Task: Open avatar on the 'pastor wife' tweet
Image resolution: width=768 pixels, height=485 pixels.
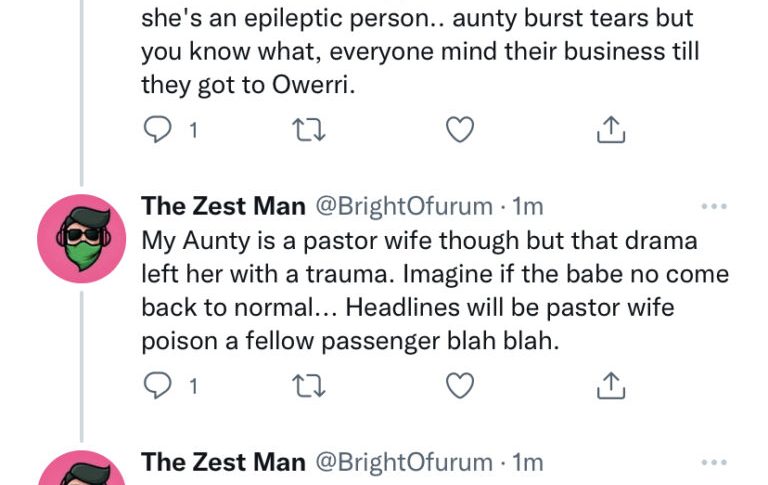Action: tap(81, 238)
